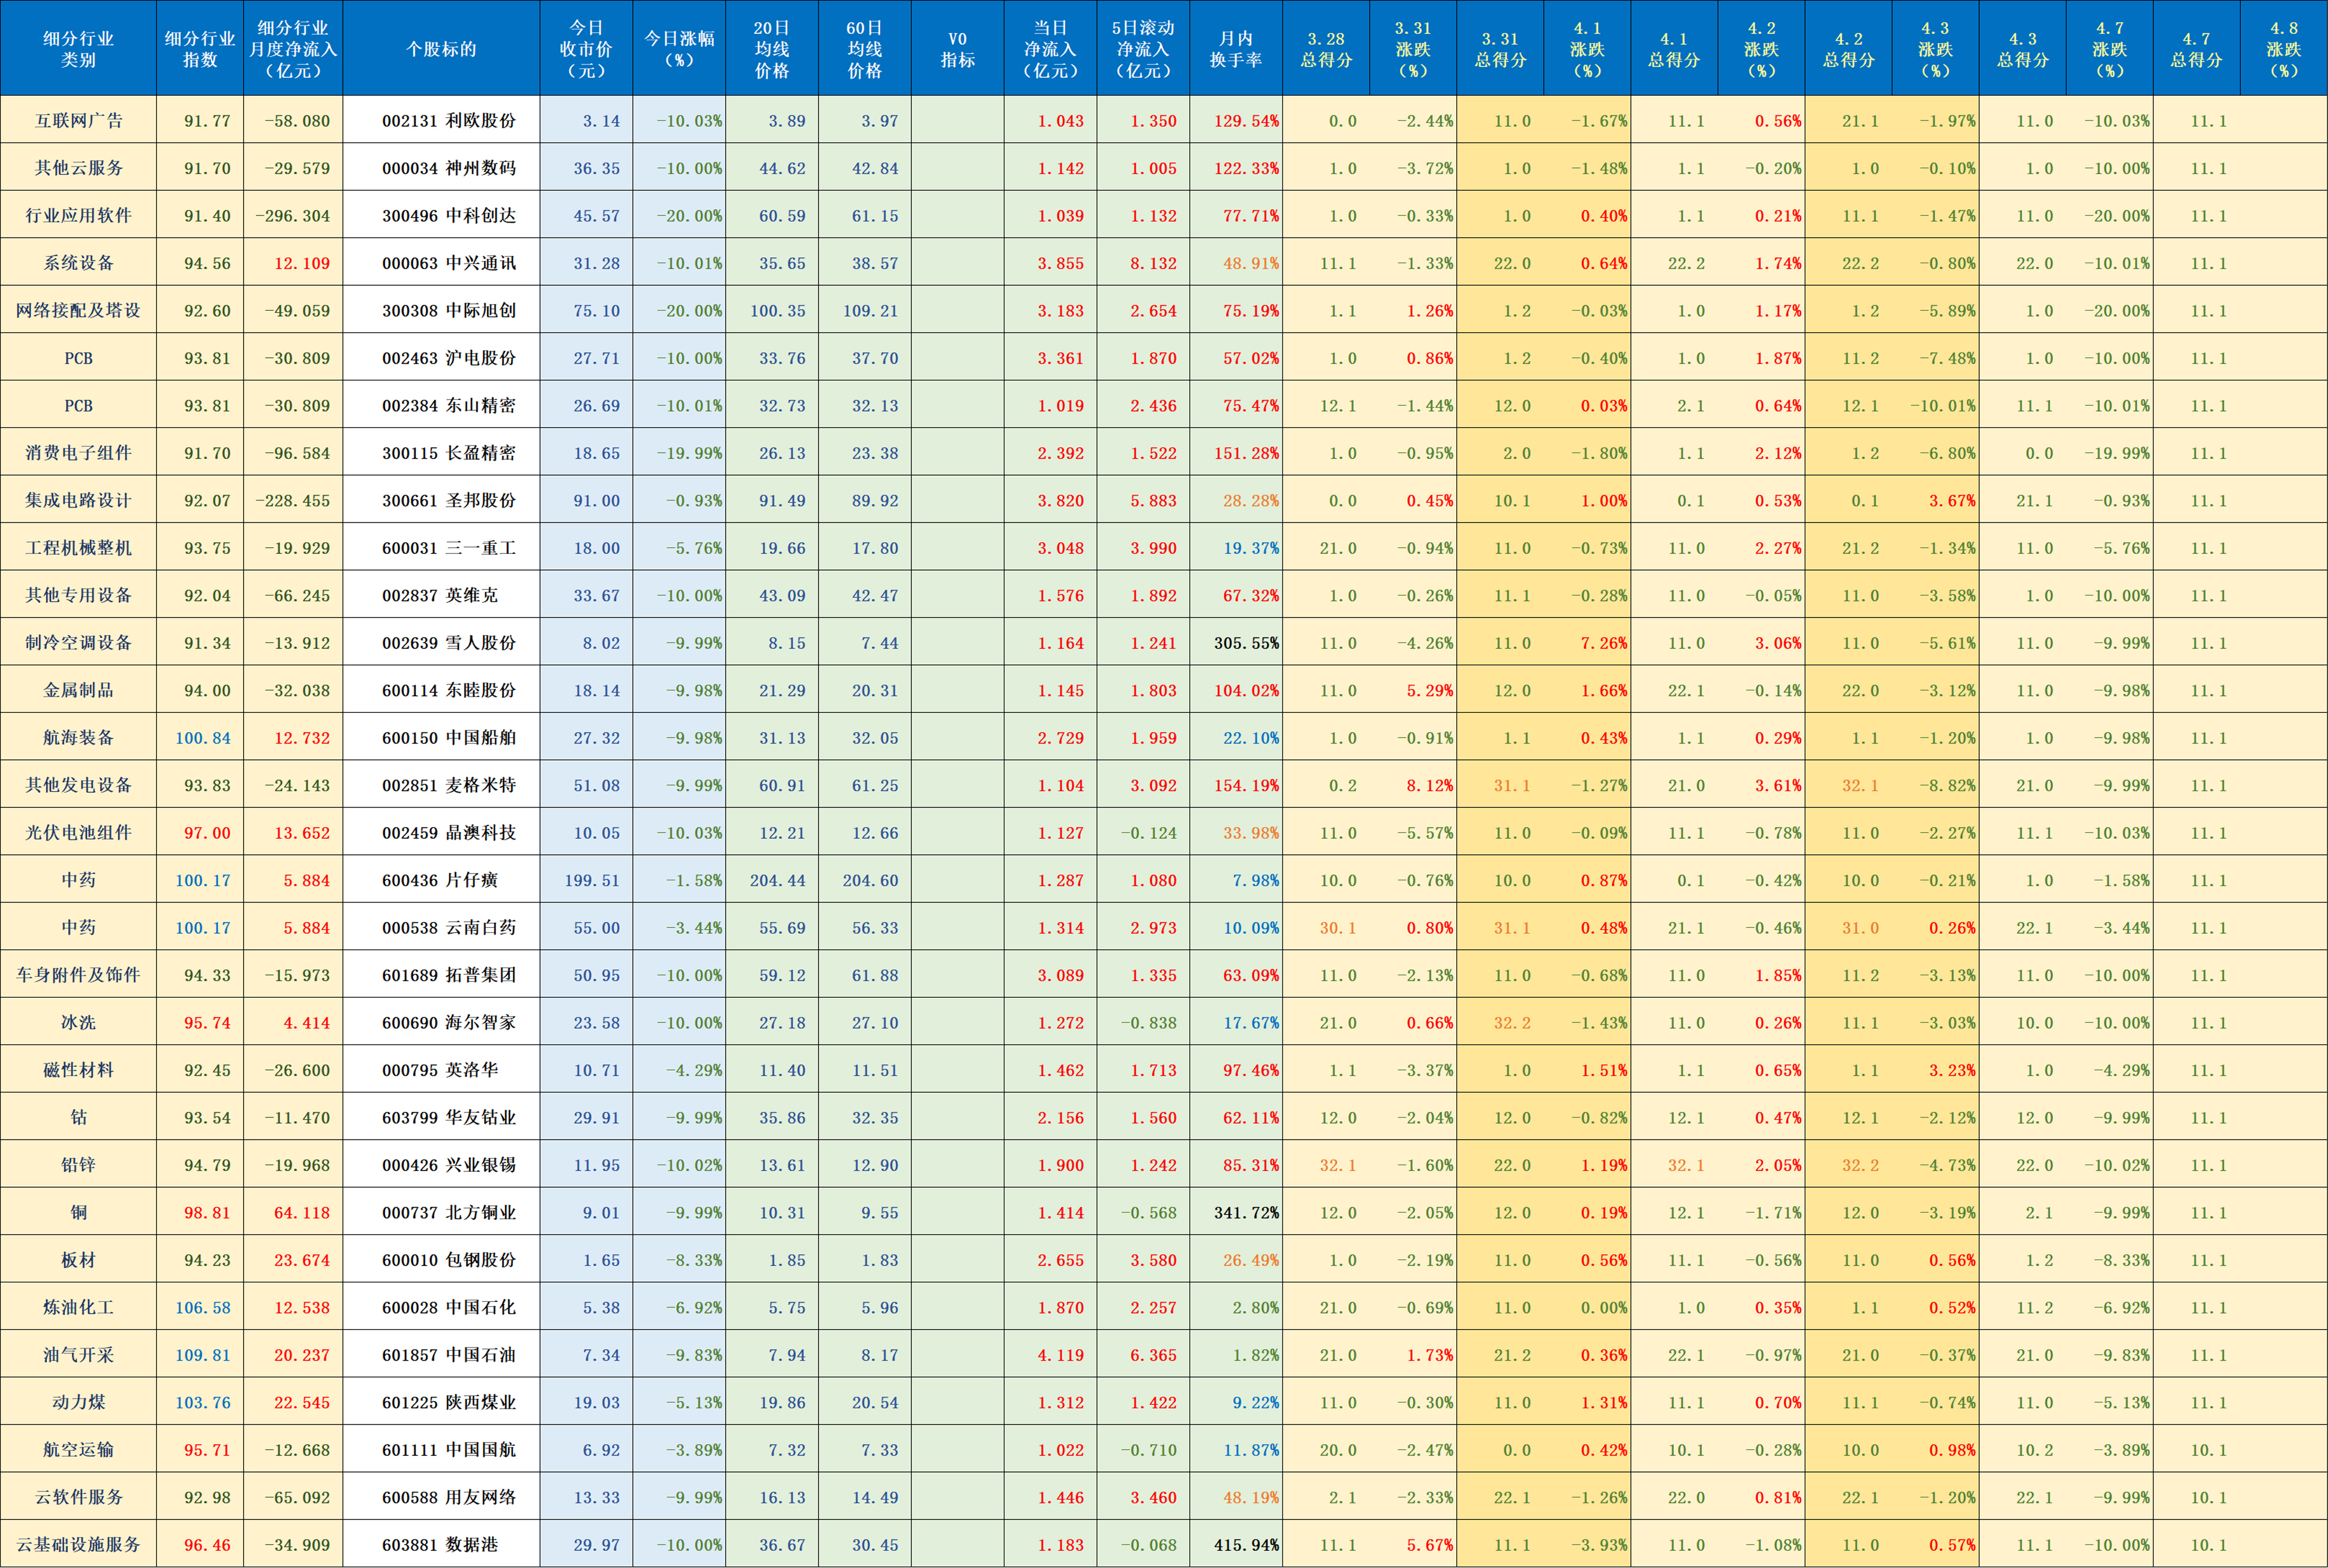Select turnover rate 415.94%

pyautogui.click(x=1246, y=1545)
